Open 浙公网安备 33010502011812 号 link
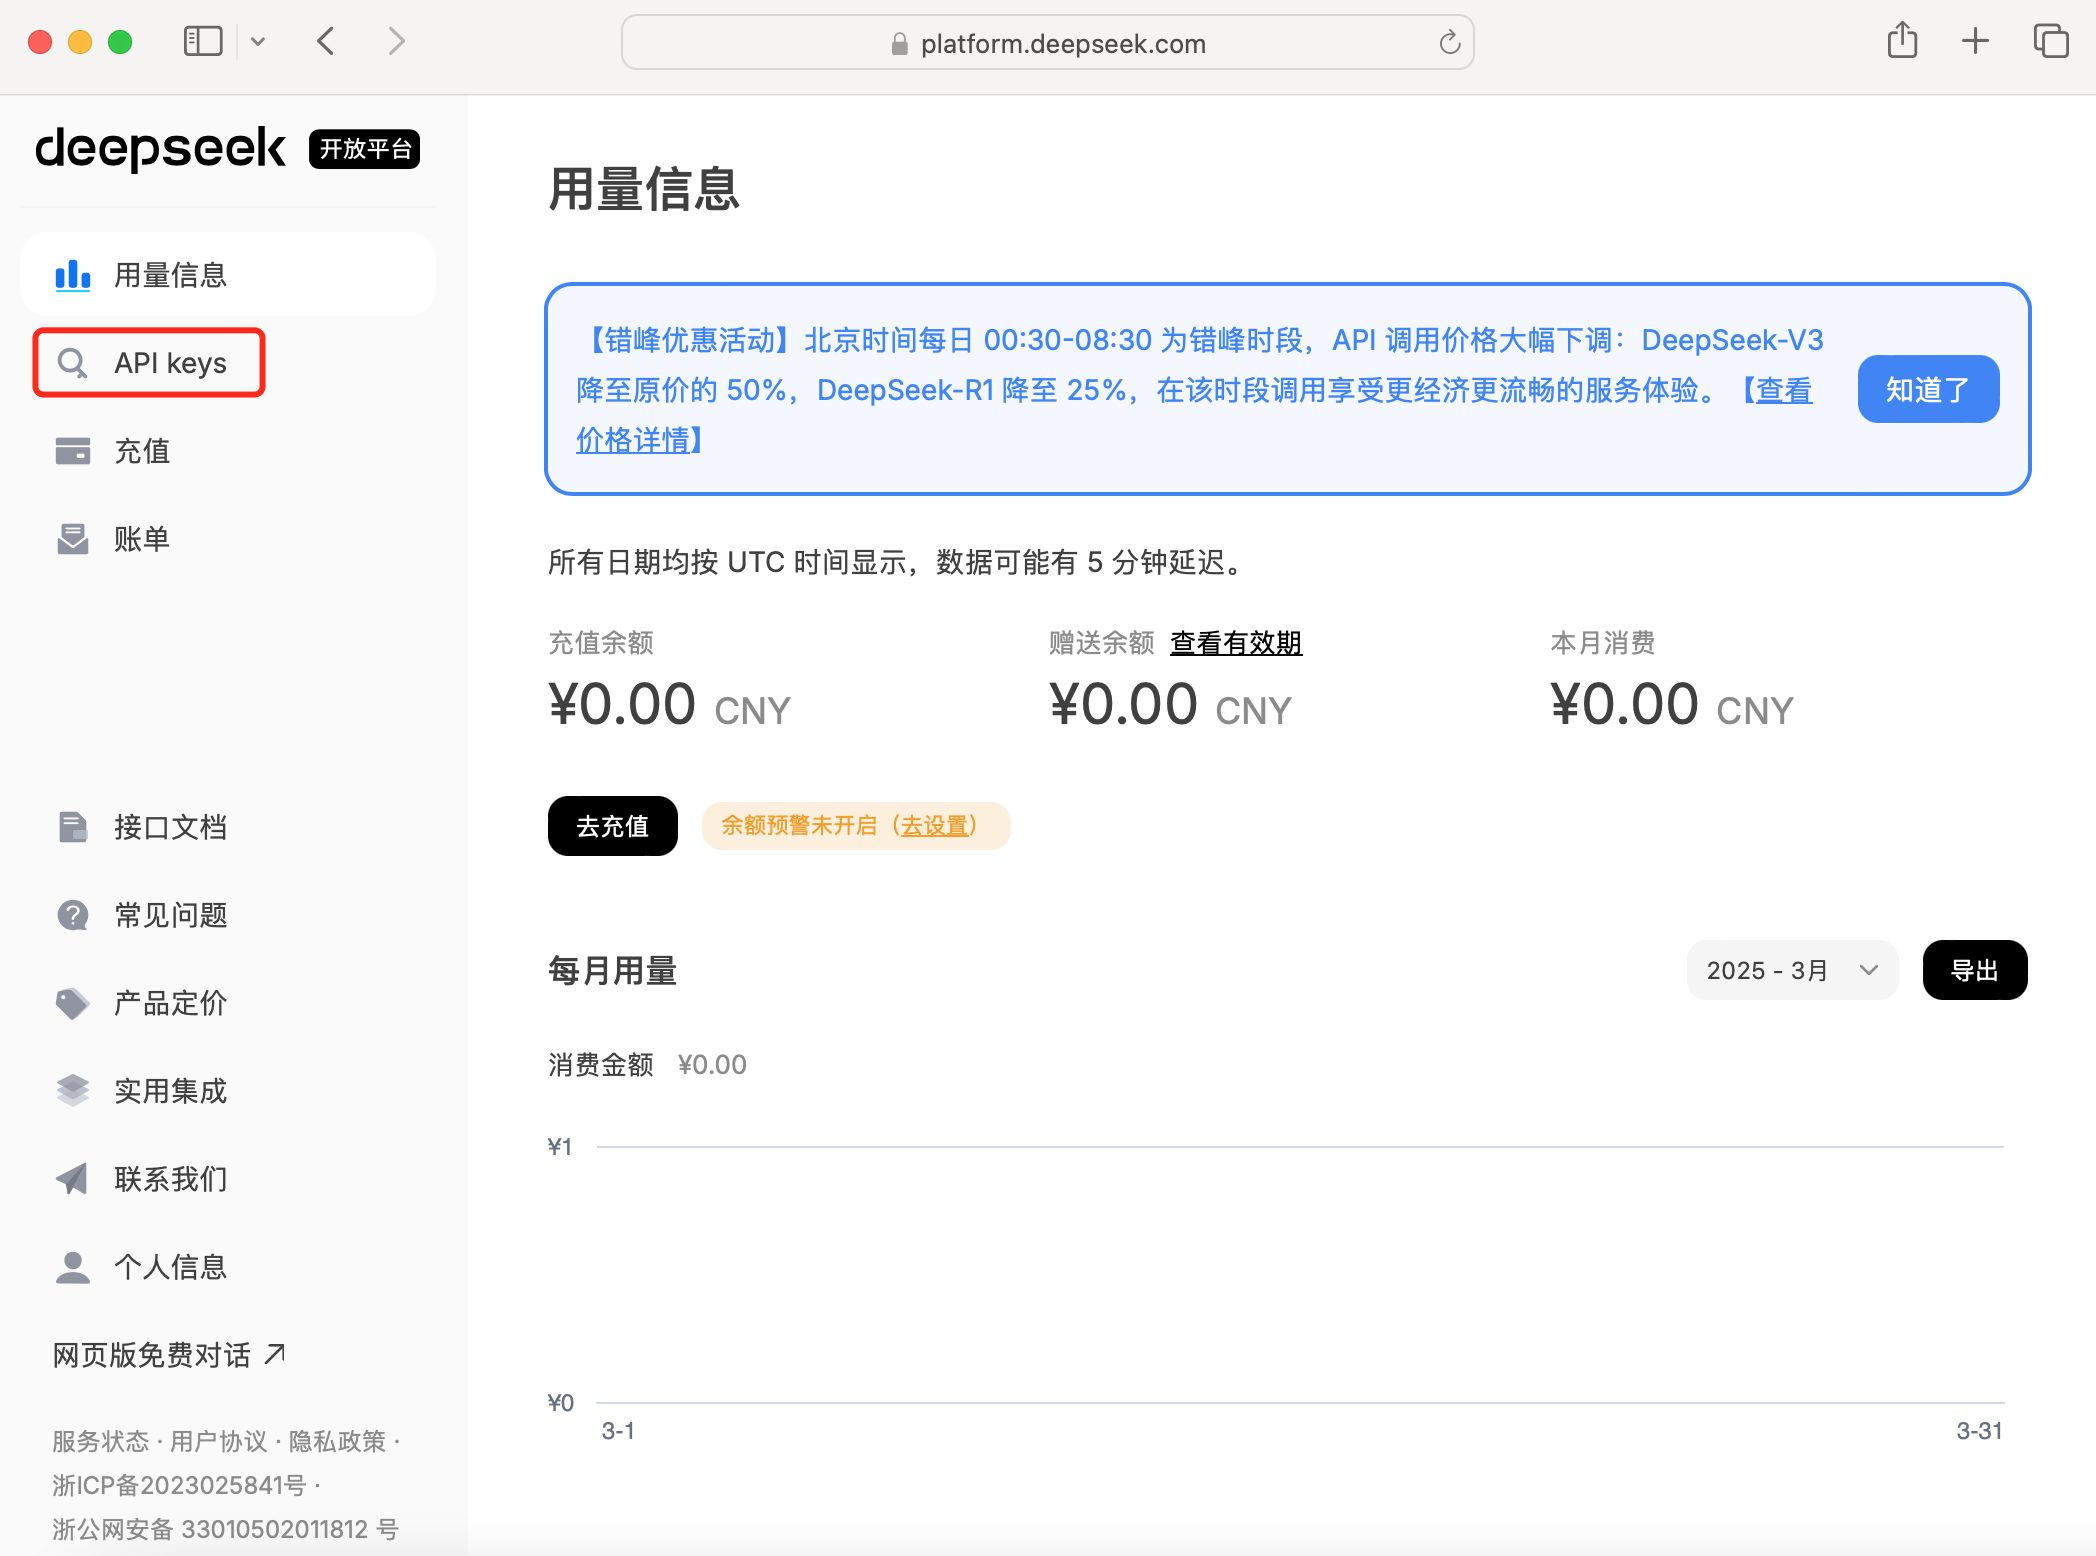The height and width of the screenshot is (1556, 2096). (x=225, y=1529)
